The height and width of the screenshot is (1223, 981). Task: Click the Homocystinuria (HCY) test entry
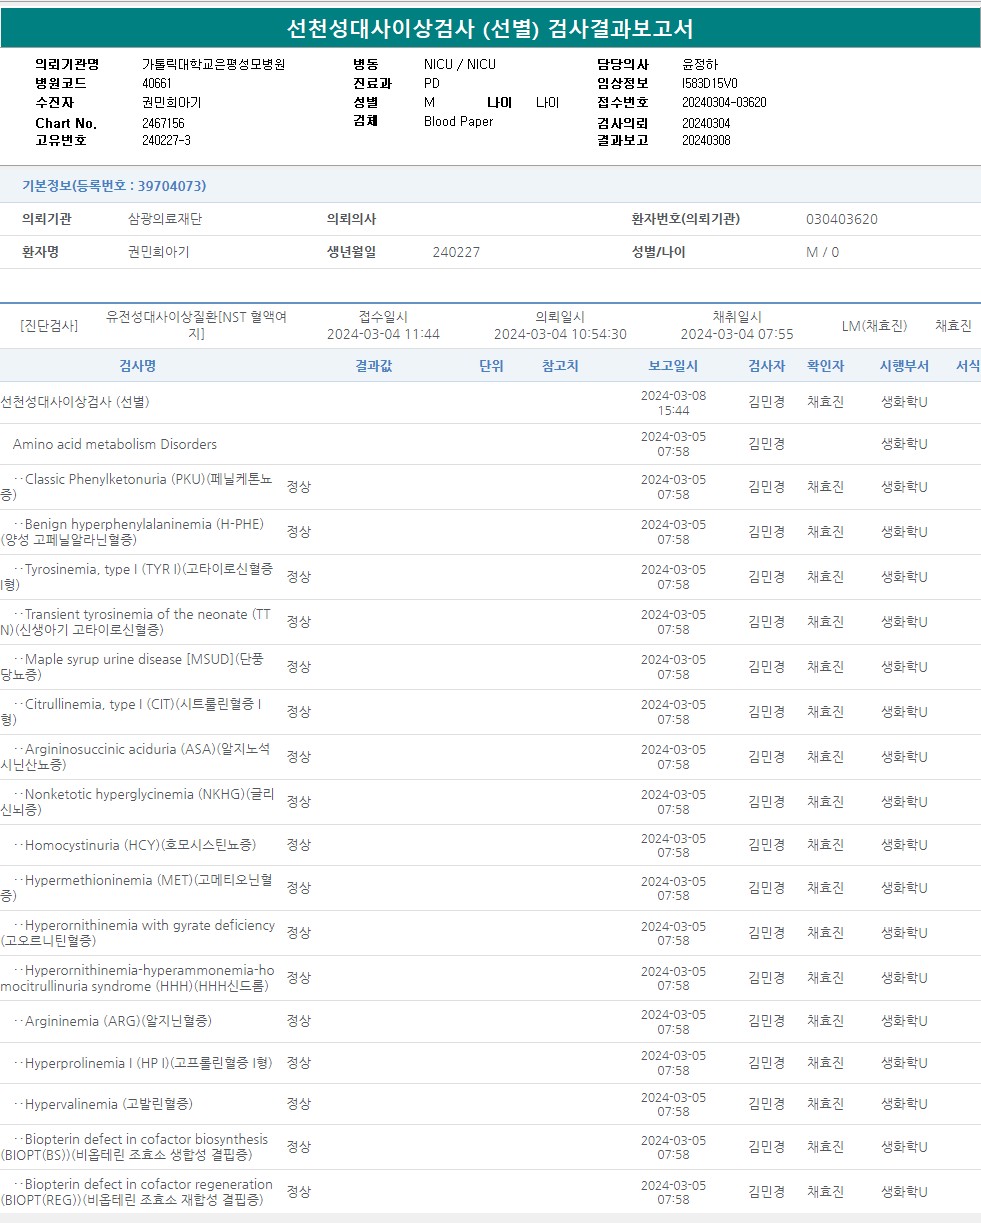click(x=140, y=846)
